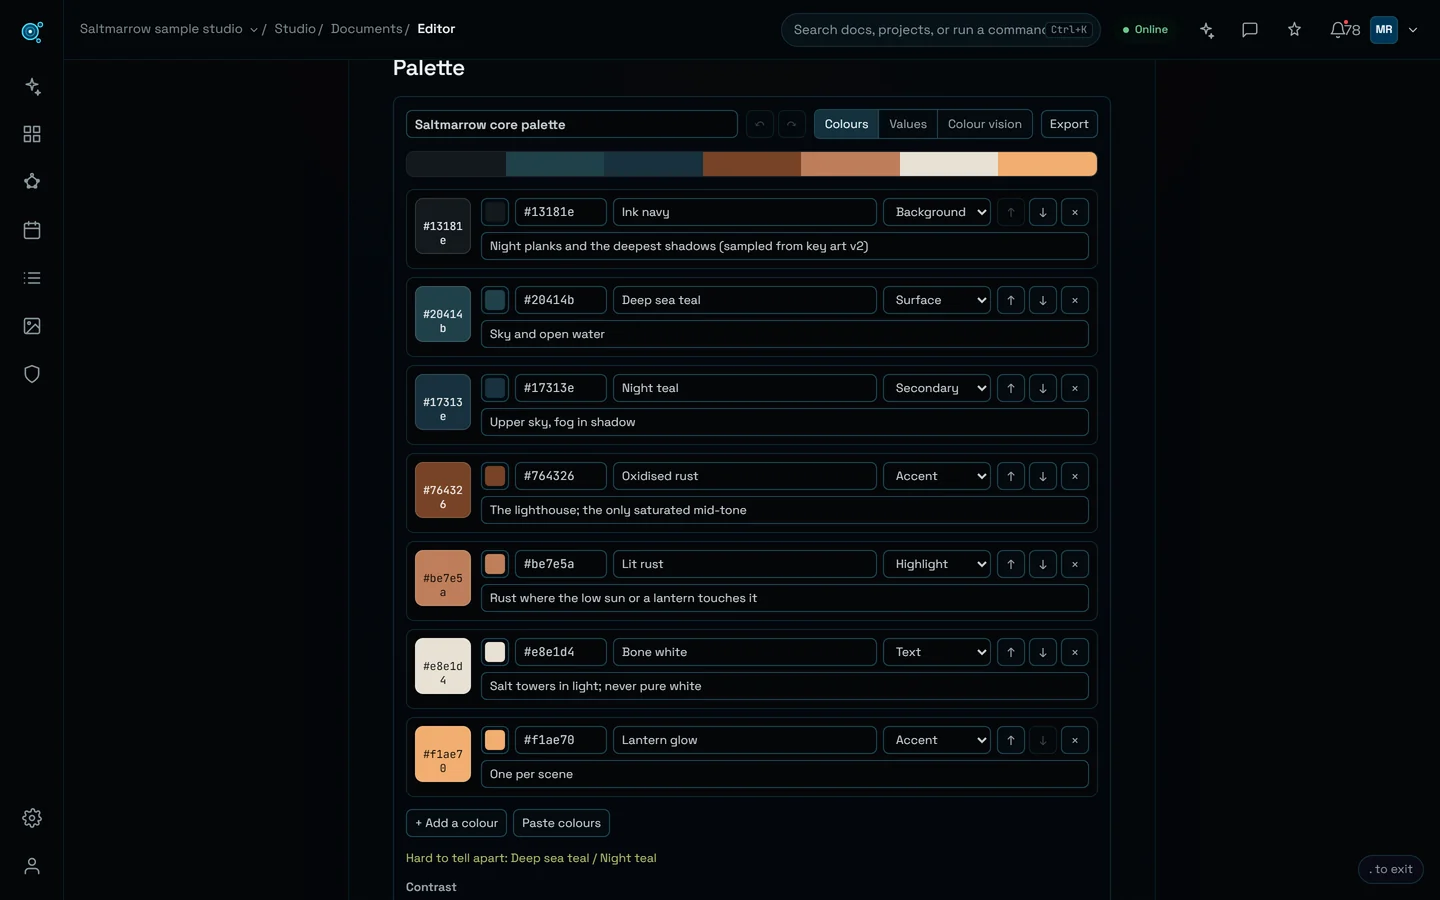
Task: Open the calendar icon in sidebar
Action: (32, 230)
